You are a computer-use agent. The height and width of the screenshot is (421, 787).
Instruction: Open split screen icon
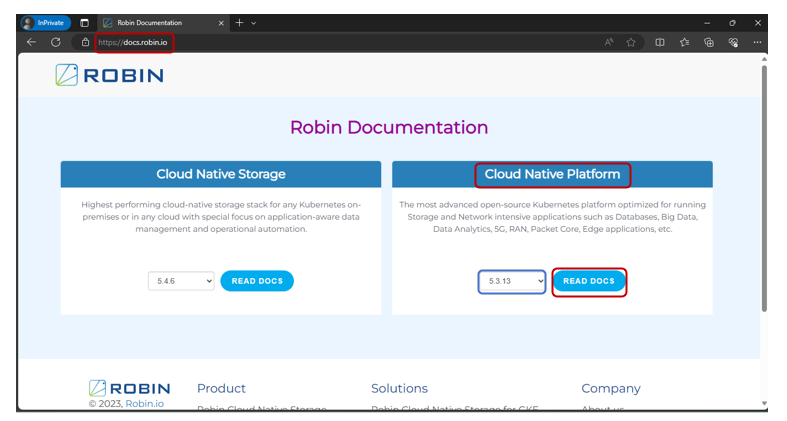pos(660,42)
